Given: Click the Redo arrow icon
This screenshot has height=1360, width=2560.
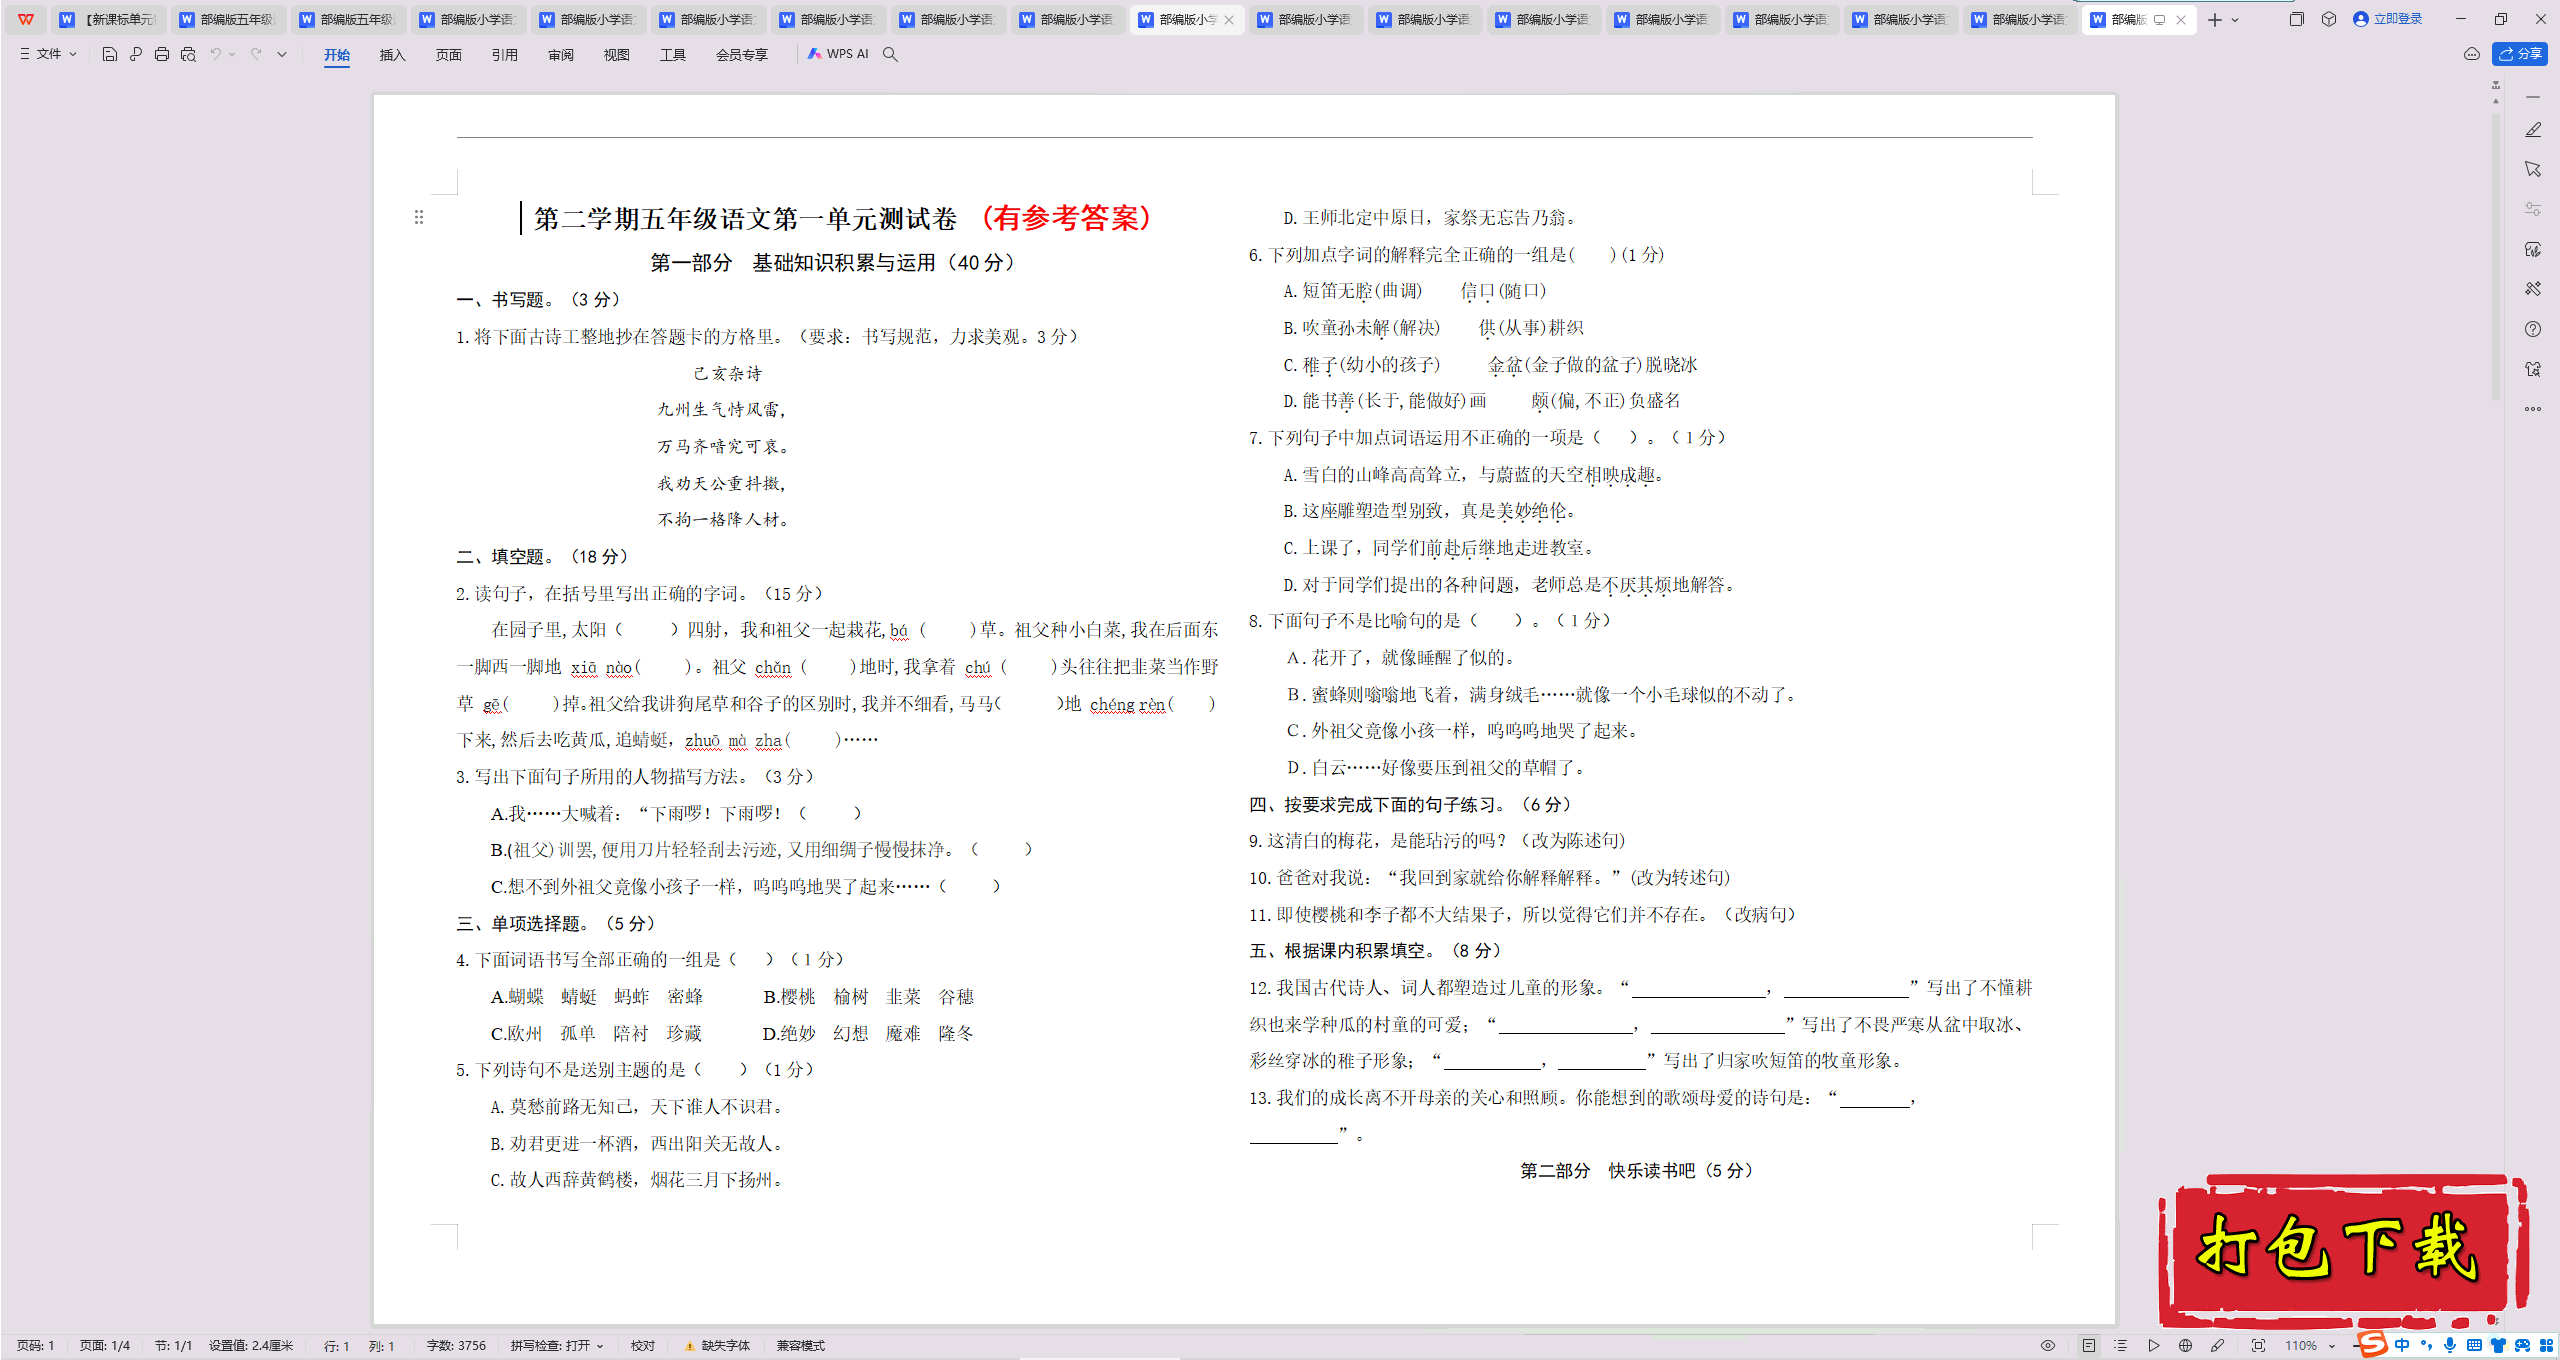Looking at the screenshot, I should point(256,54).
